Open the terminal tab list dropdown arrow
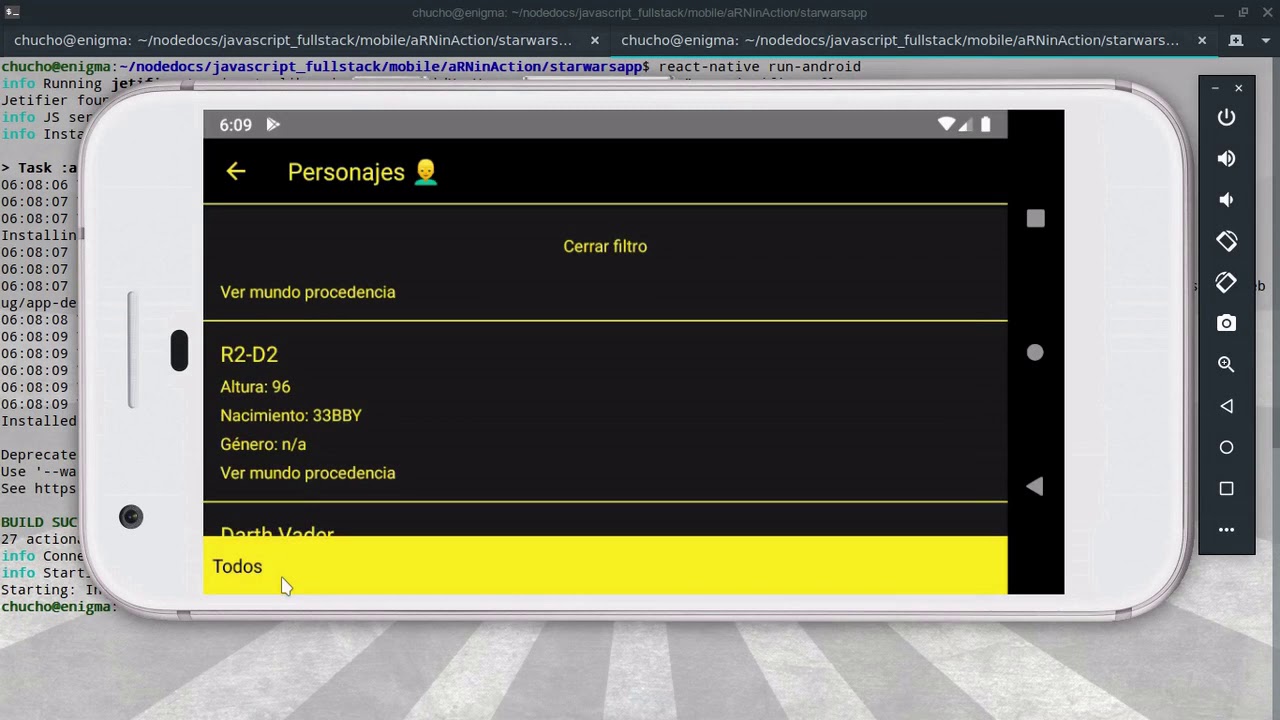This screenshot has width=1280, height=720. click(x=1265, y=40)
